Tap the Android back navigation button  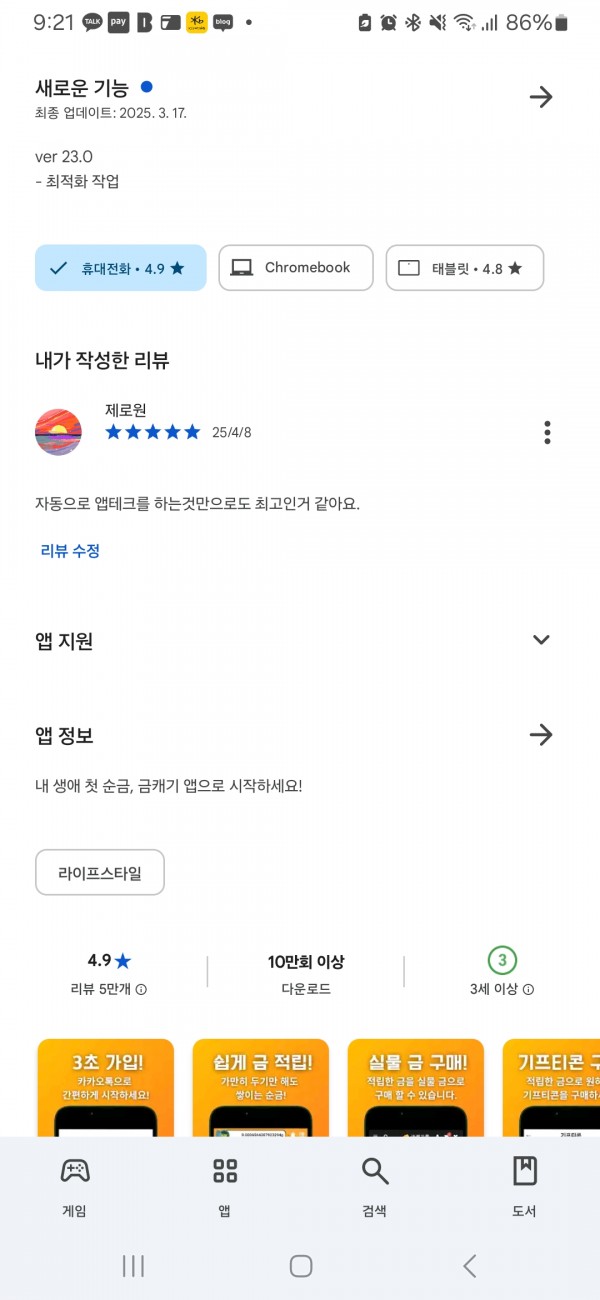[469, 1266]
